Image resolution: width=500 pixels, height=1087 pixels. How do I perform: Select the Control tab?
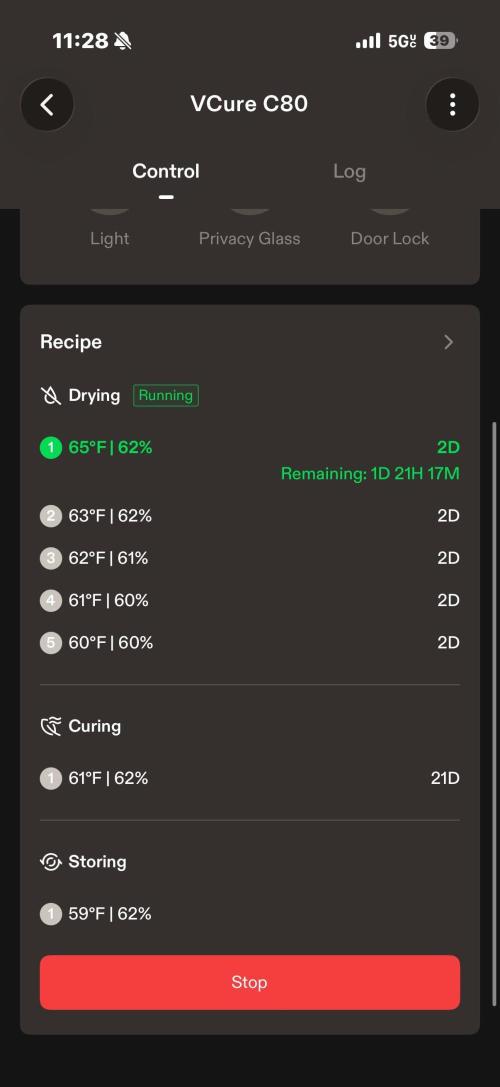tap(166, 172)
